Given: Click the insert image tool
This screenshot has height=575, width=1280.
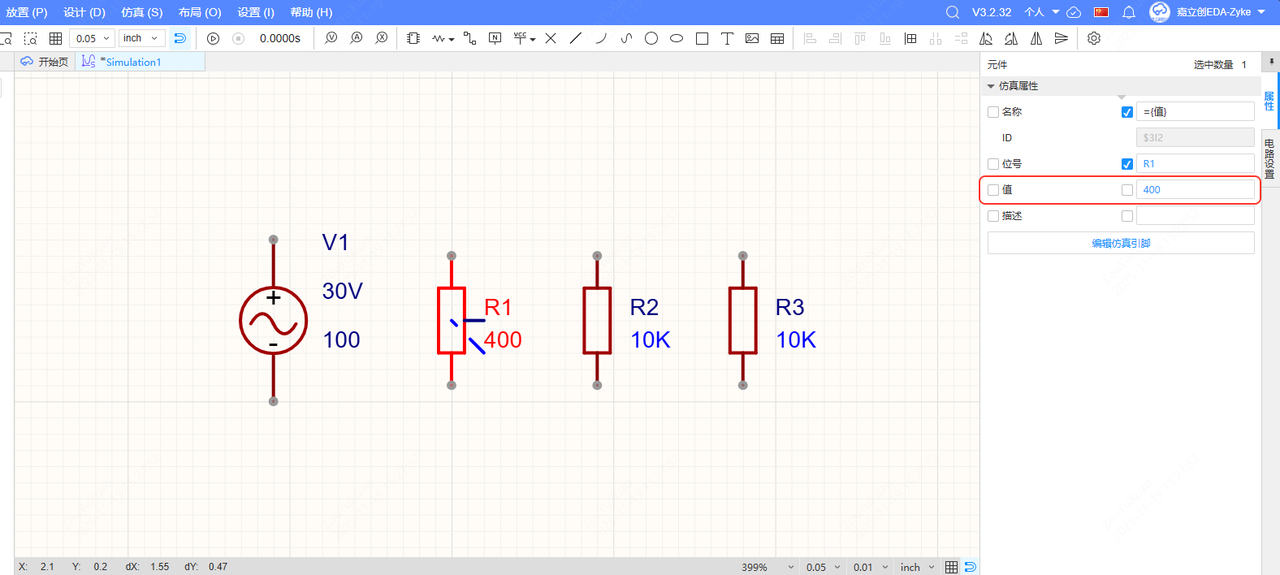Looking at the screenshot, I should pyautogui.click(x=752, y=39).
